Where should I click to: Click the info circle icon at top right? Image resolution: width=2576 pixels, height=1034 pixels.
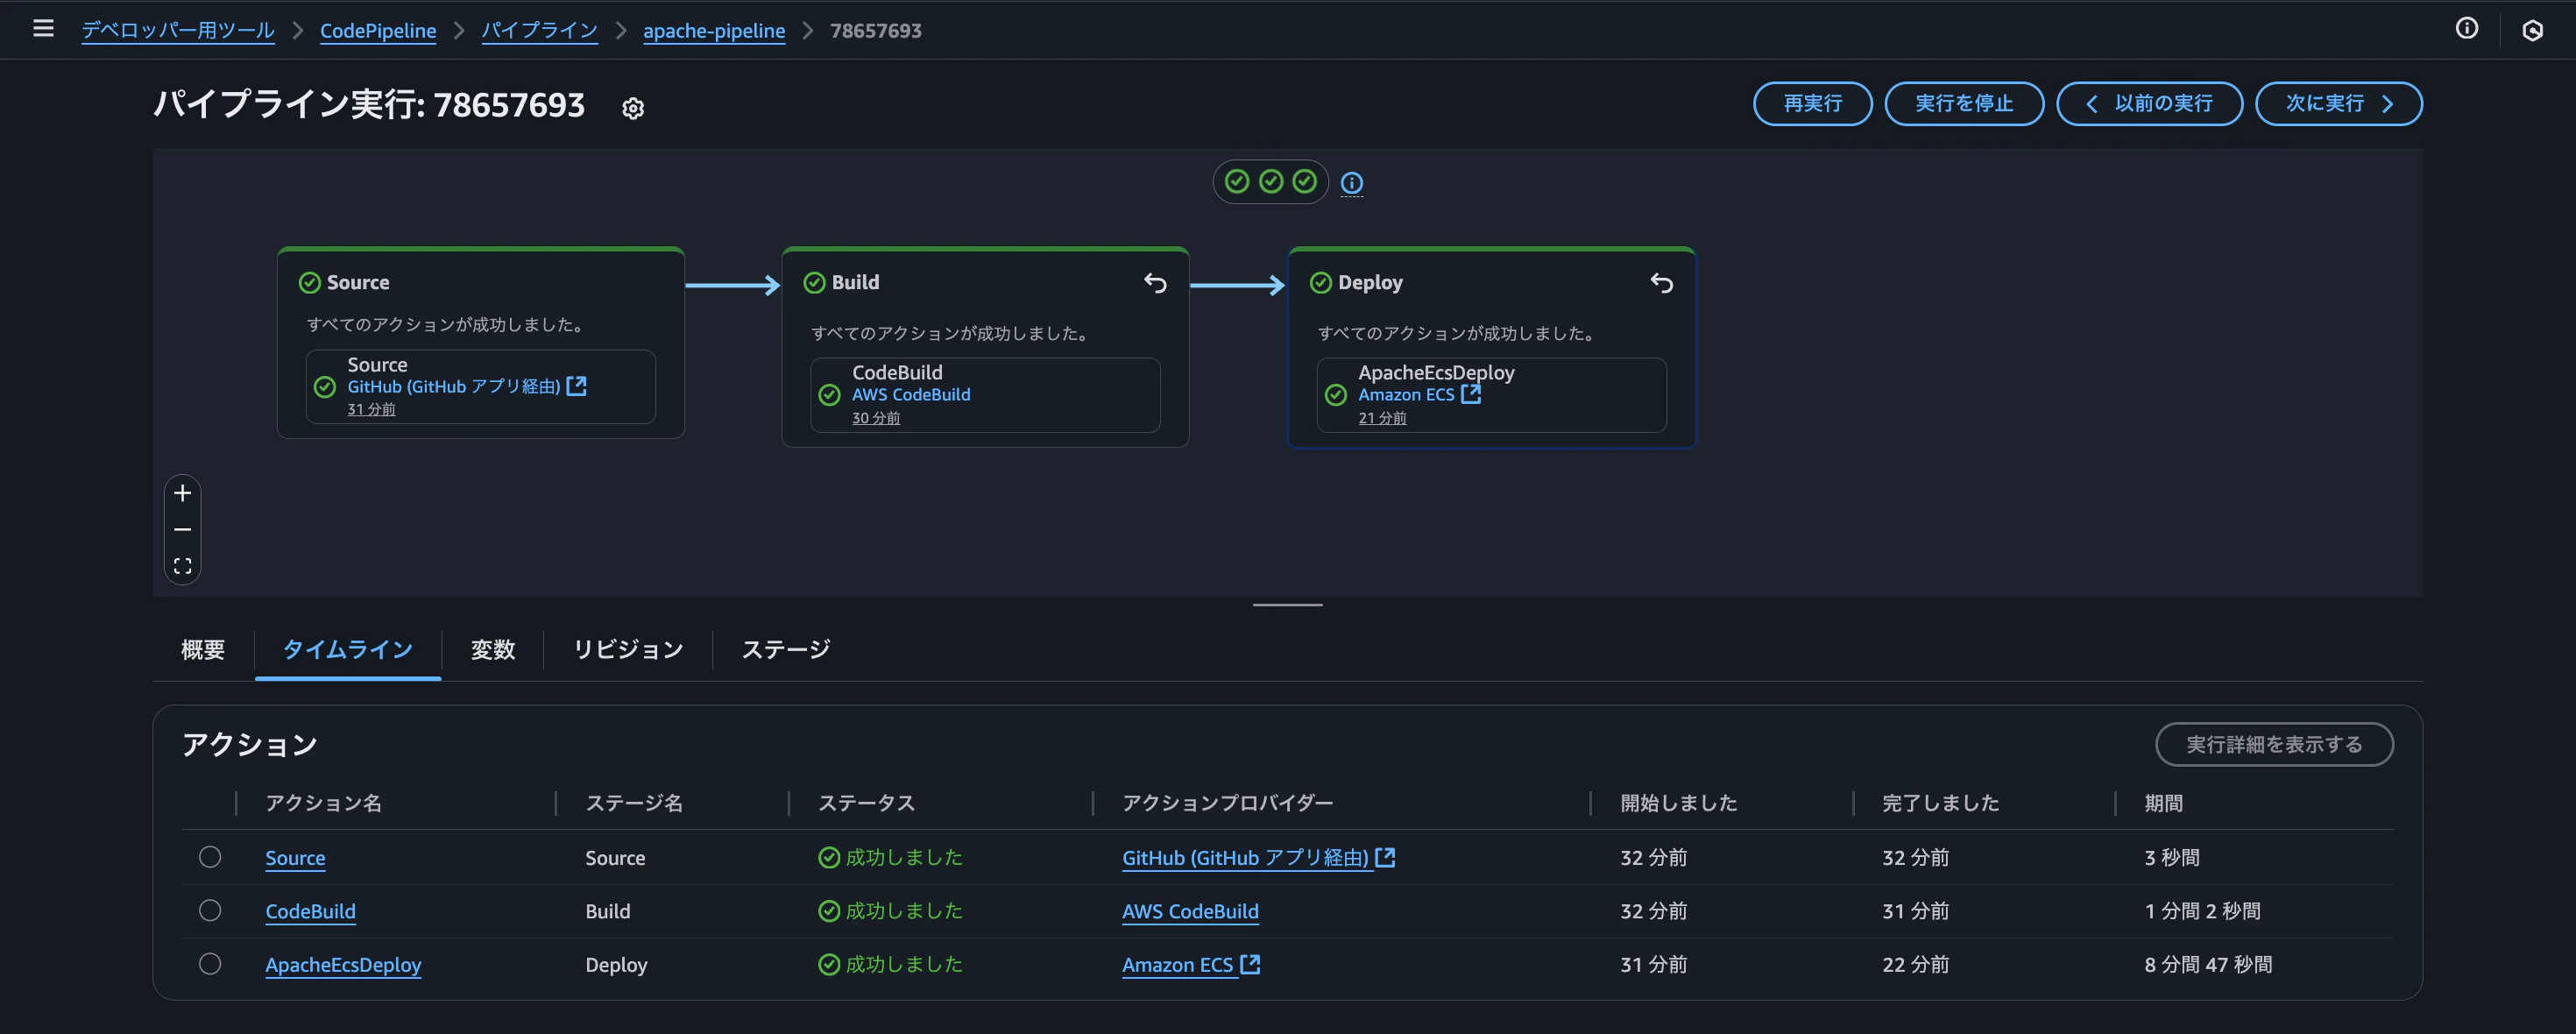pyautogui.click(x=2467, y=29)
